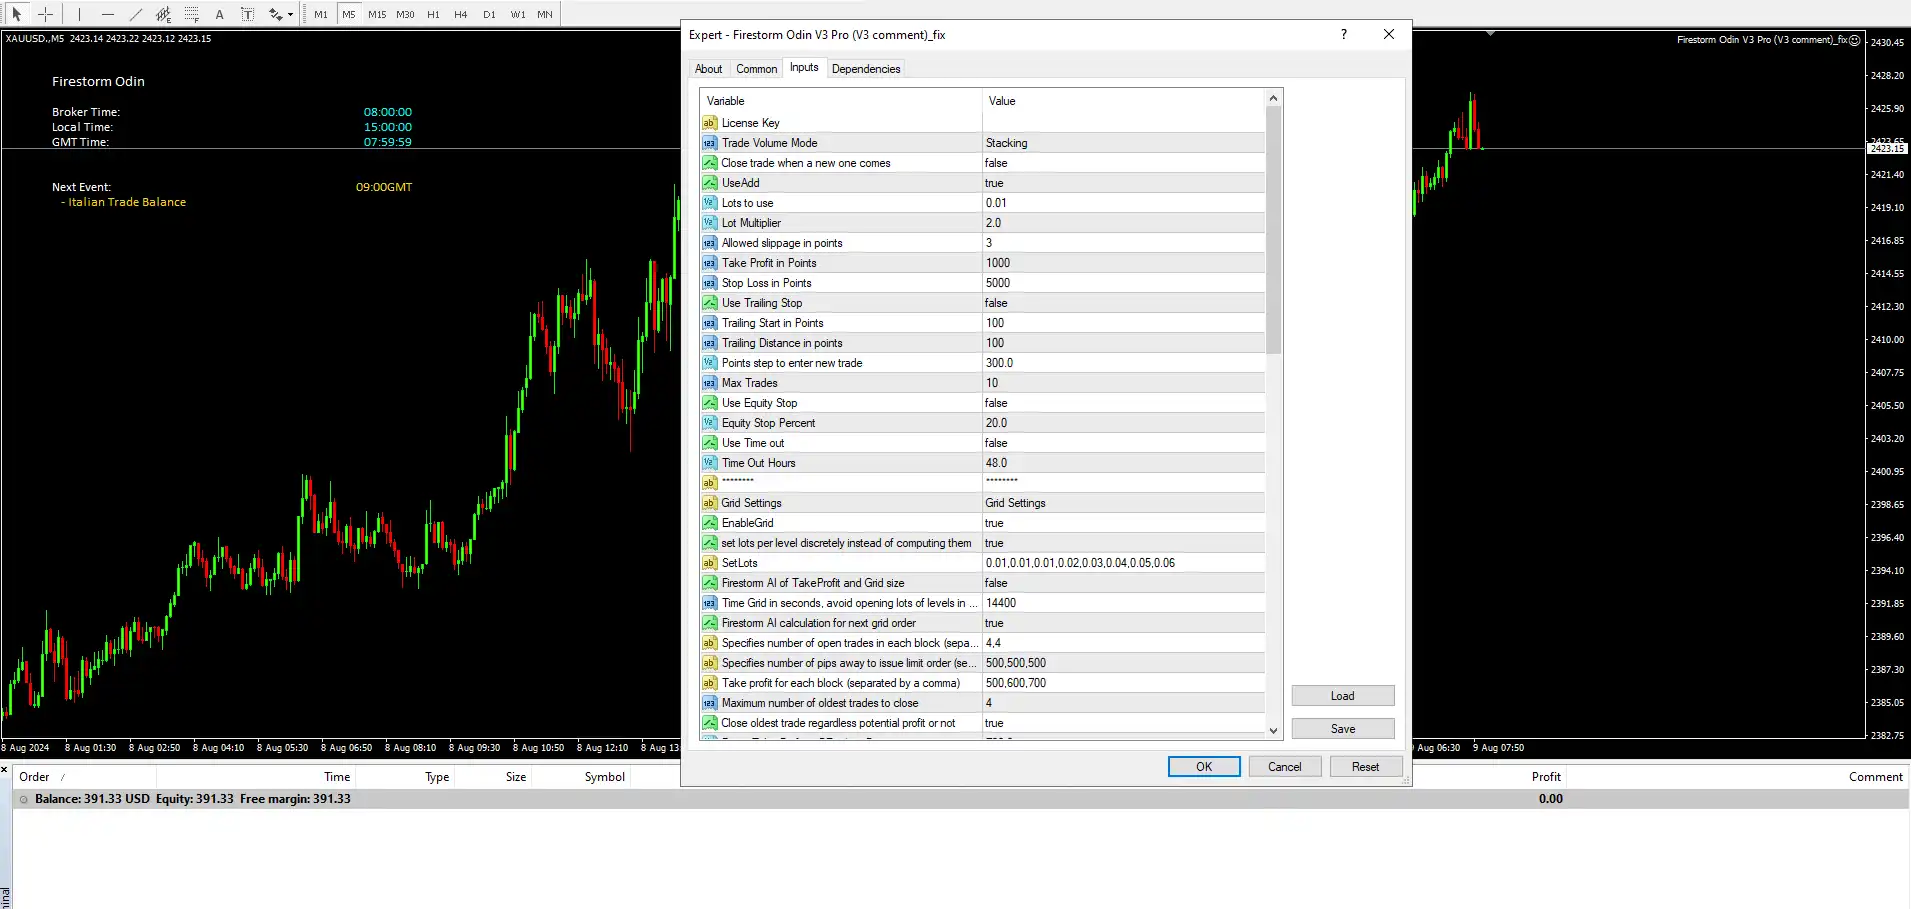Pick the Vertical Line drawing tool

pyautogui.click(x=79, y=14)
